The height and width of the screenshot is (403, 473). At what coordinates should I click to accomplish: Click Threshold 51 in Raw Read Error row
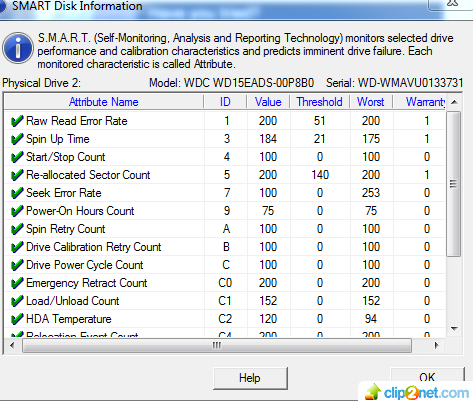tap(319, 121)
